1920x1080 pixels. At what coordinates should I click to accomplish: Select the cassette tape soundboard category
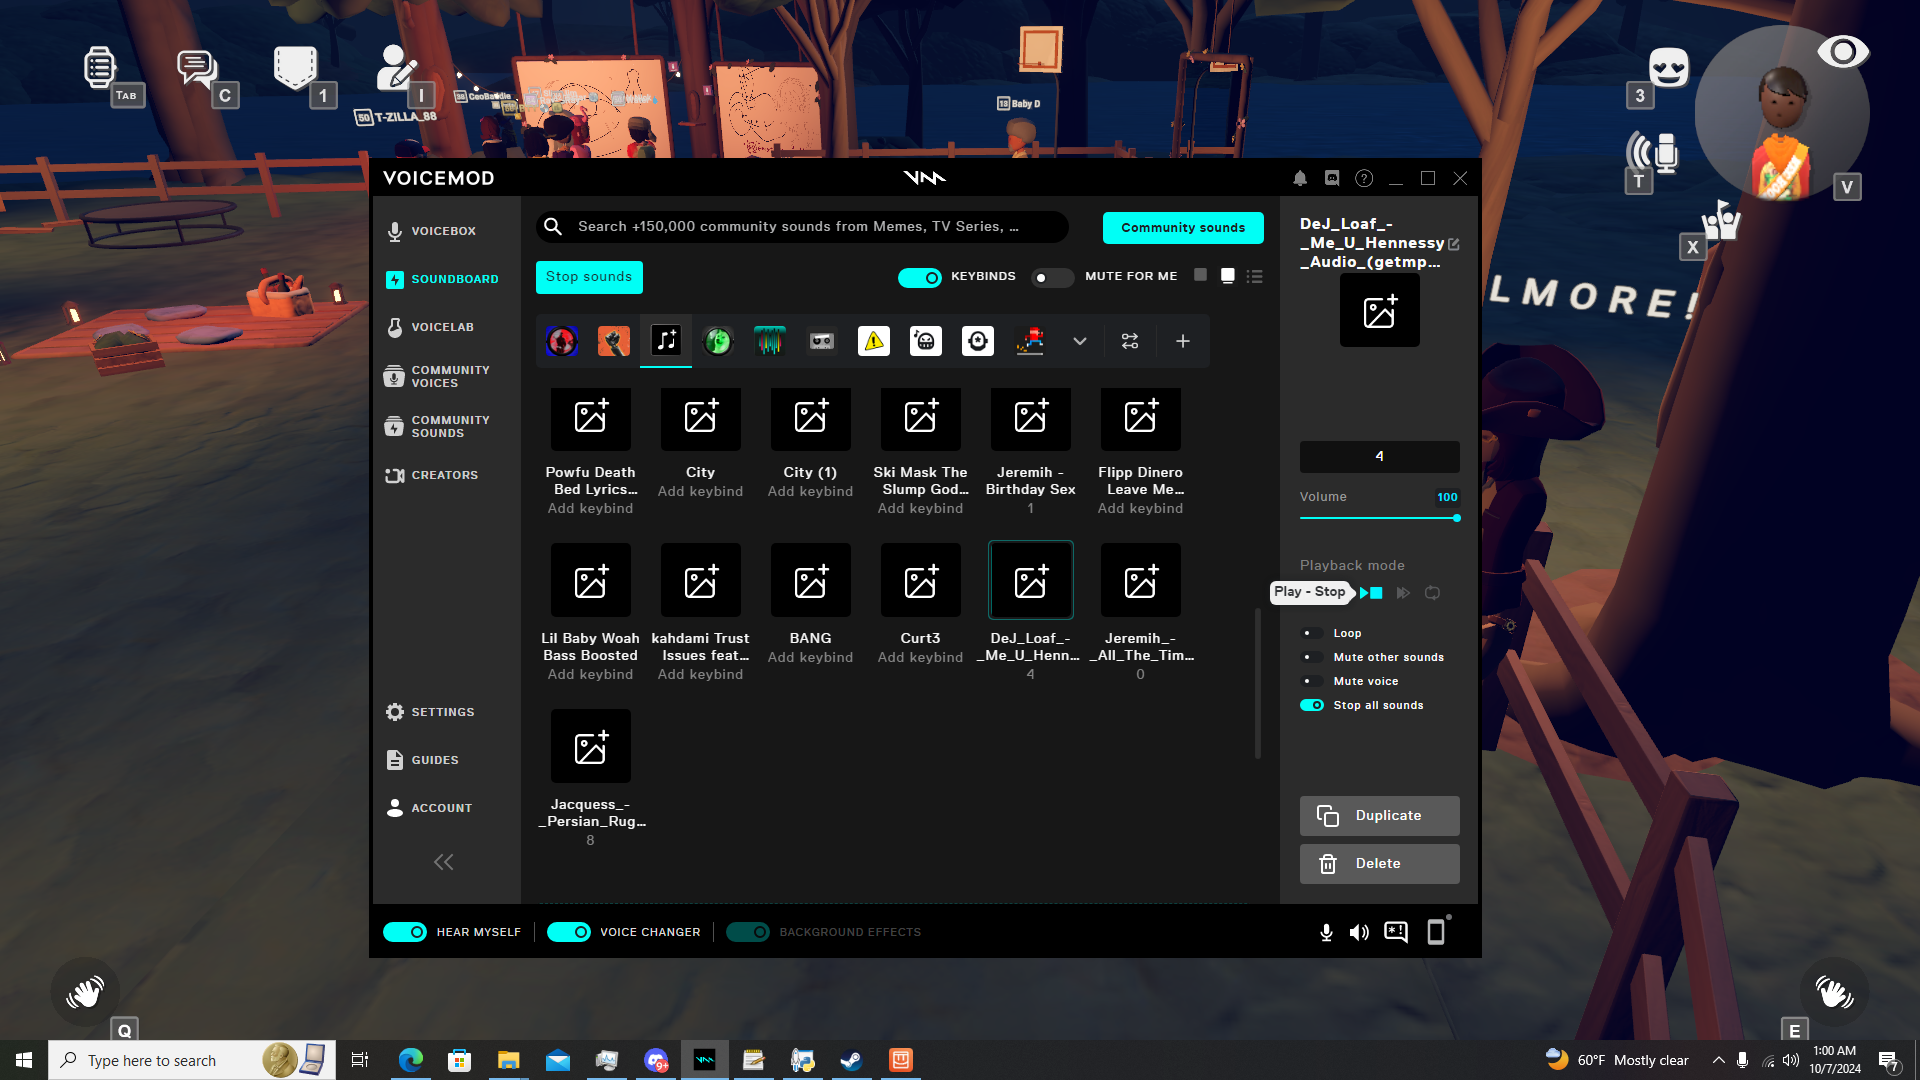tap(822, 341)
